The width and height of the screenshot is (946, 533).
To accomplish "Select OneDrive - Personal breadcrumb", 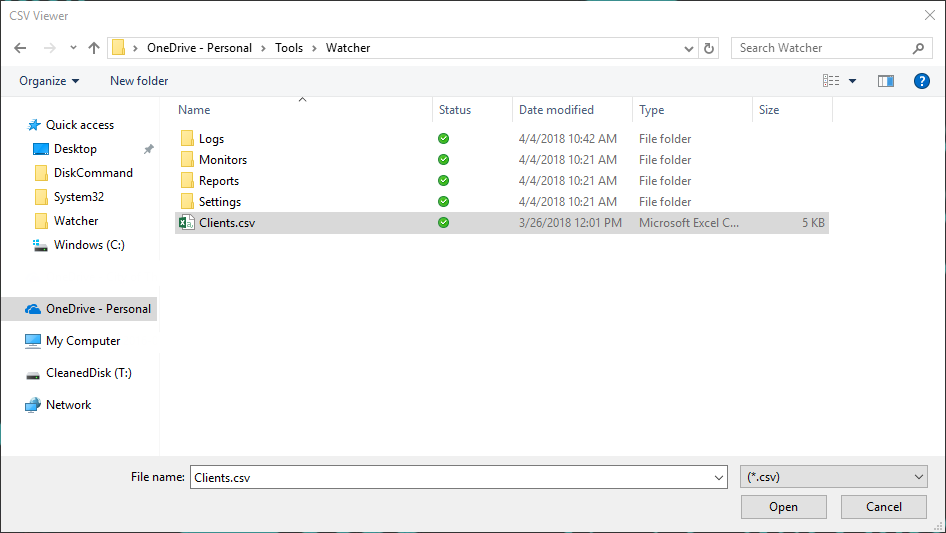I will (199, 48).
